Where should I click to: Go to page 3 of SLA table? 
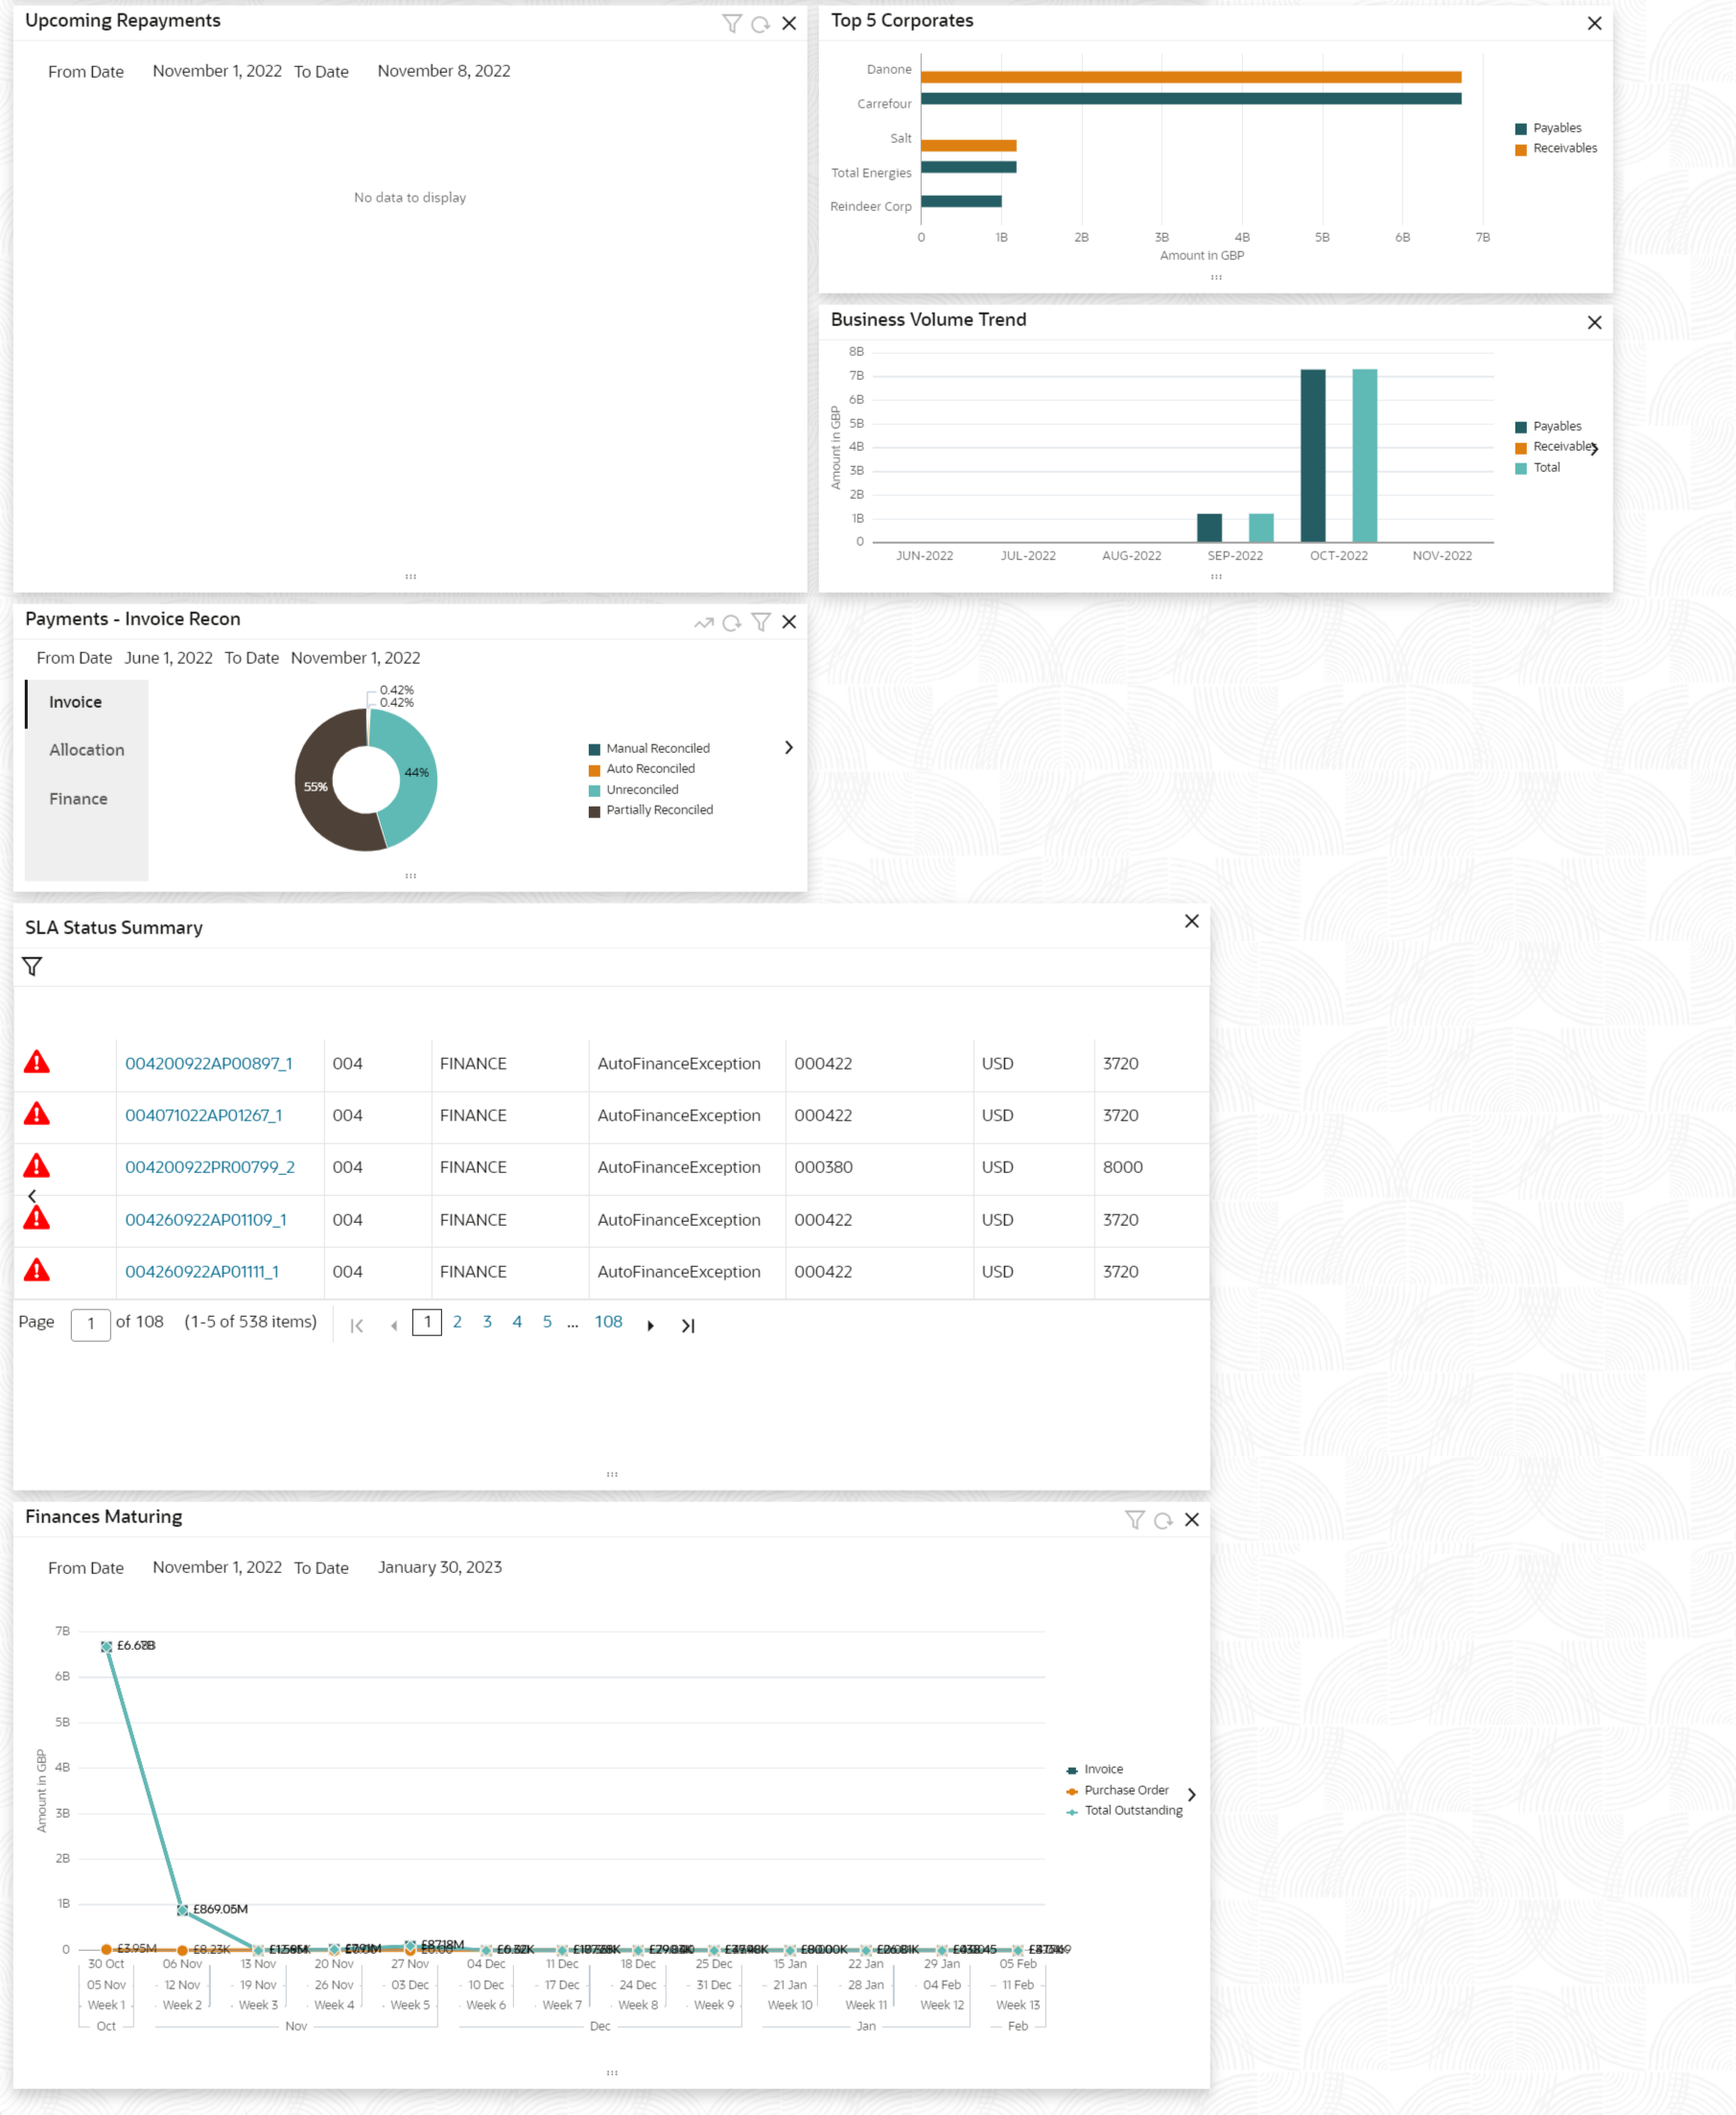pyautogui.click(x=487, y=1322)
